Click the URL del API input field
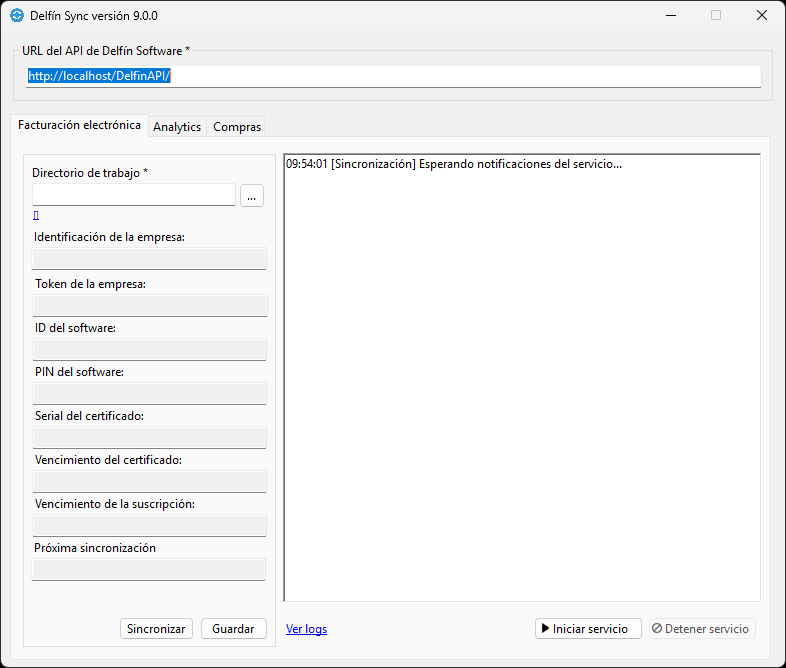786x668 pixels. tap(393, 76)
